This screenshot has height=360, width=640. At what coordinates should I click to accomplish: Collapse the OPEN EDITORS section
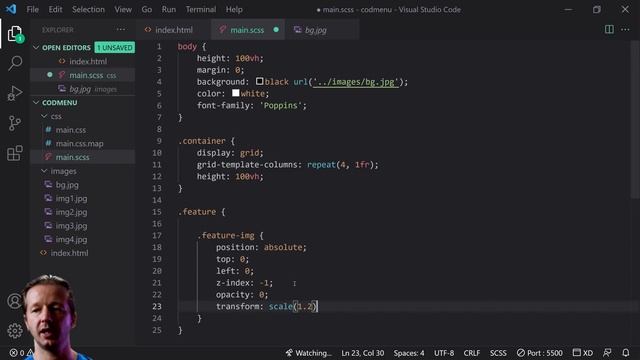(36, 48)
